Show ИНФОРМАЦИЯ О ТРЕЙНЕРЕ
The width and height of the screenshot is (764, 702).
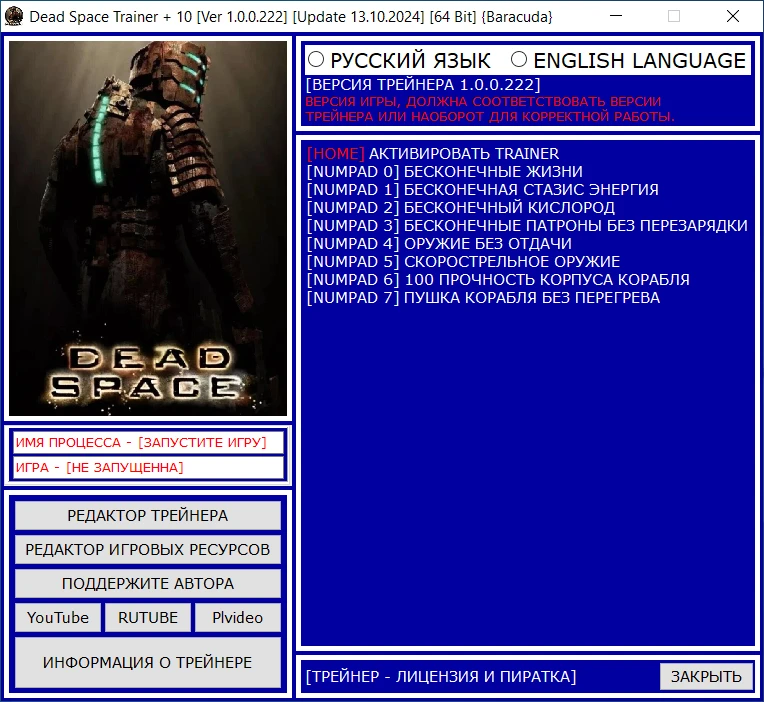(x=148, y=663)
